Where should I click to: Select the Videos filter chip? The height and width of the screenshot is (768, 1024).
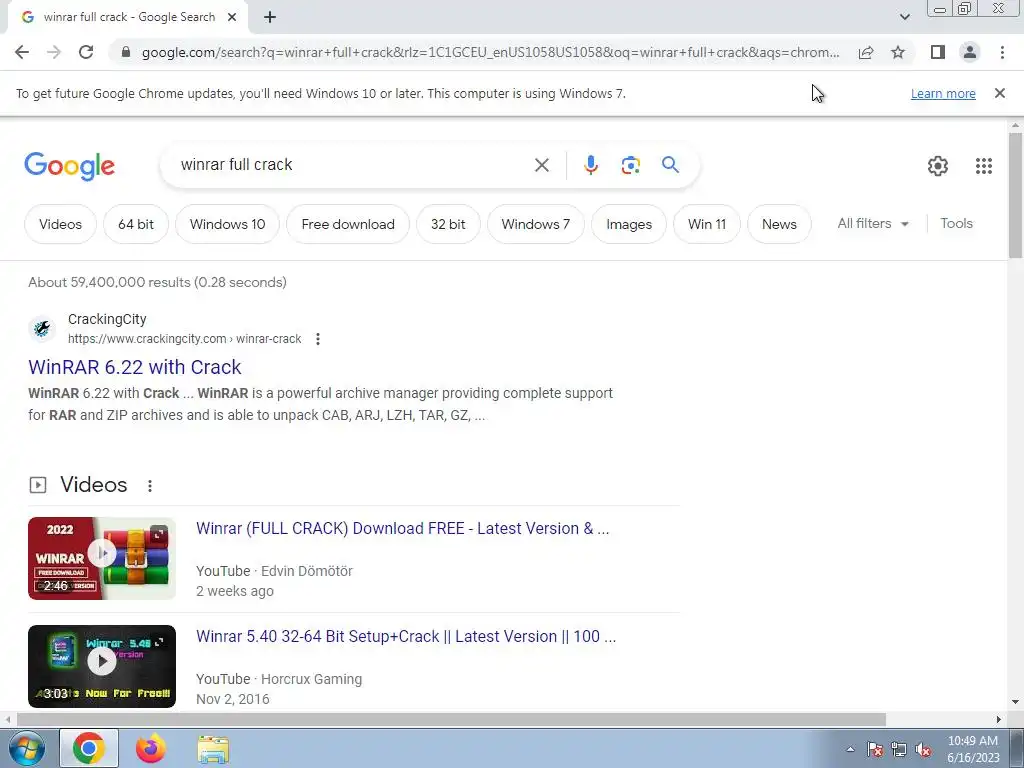click(60, 224)
